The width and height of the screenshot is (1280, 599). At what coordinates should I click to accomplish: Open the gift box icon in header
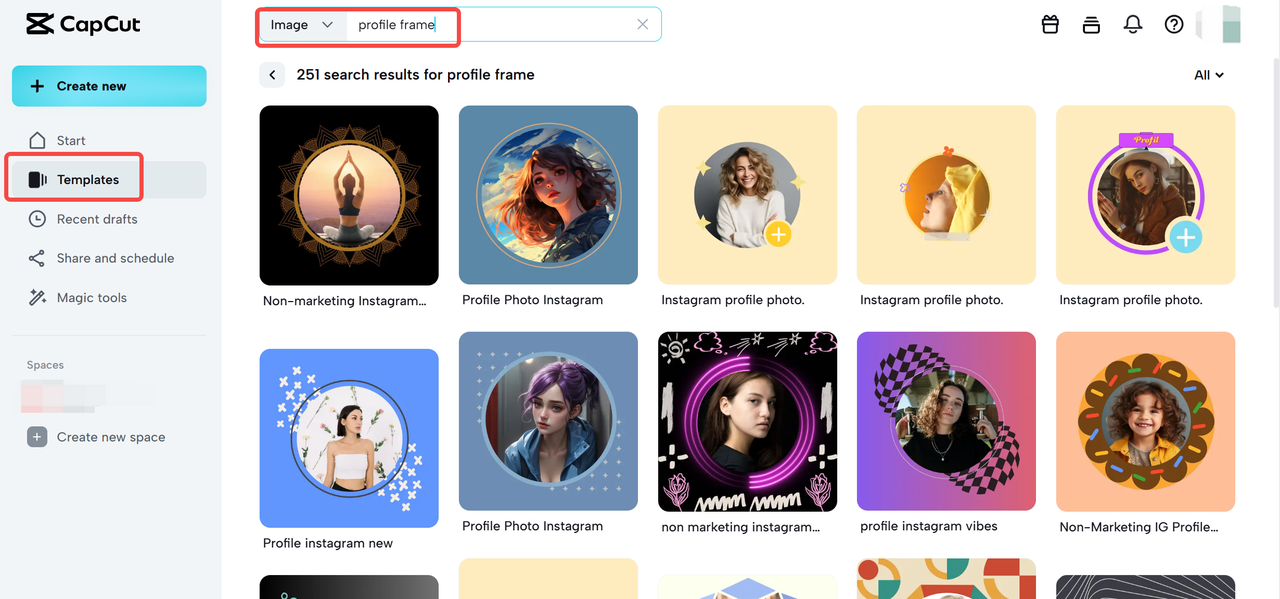point(1050,25)
